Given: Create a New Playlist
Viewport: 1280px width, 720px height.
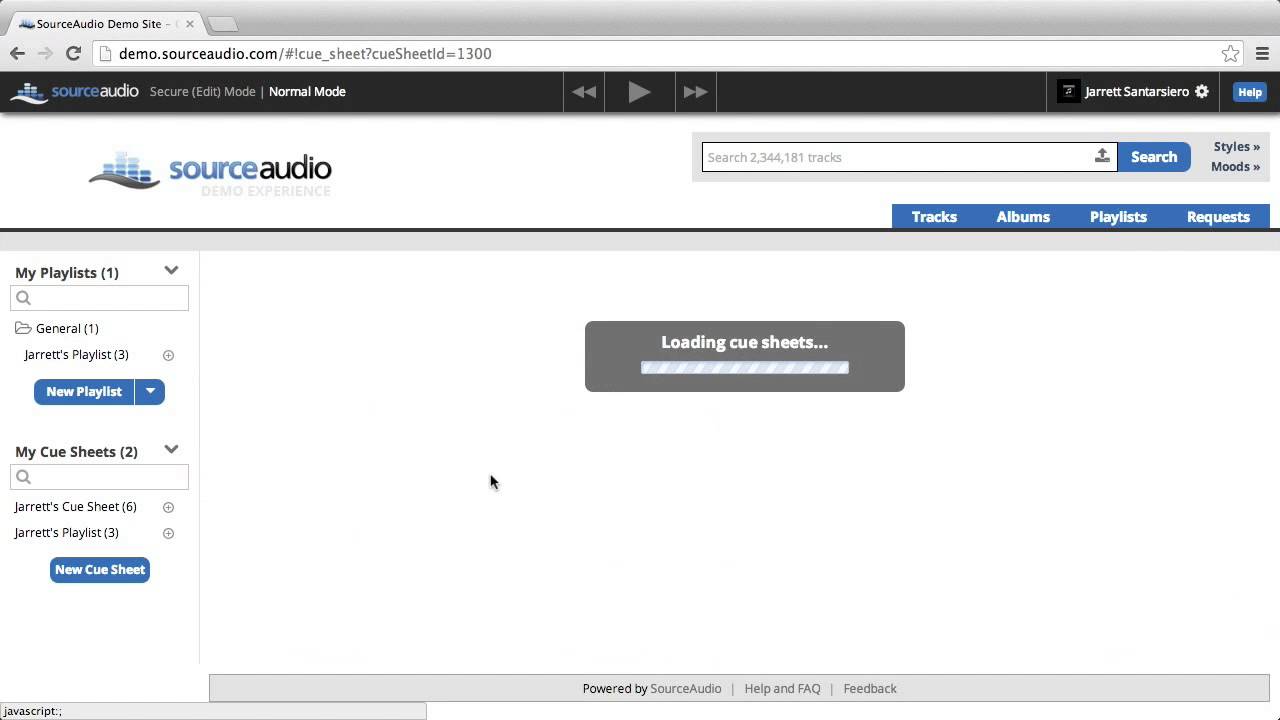Looking at the screenshot, I should point(84,391).
